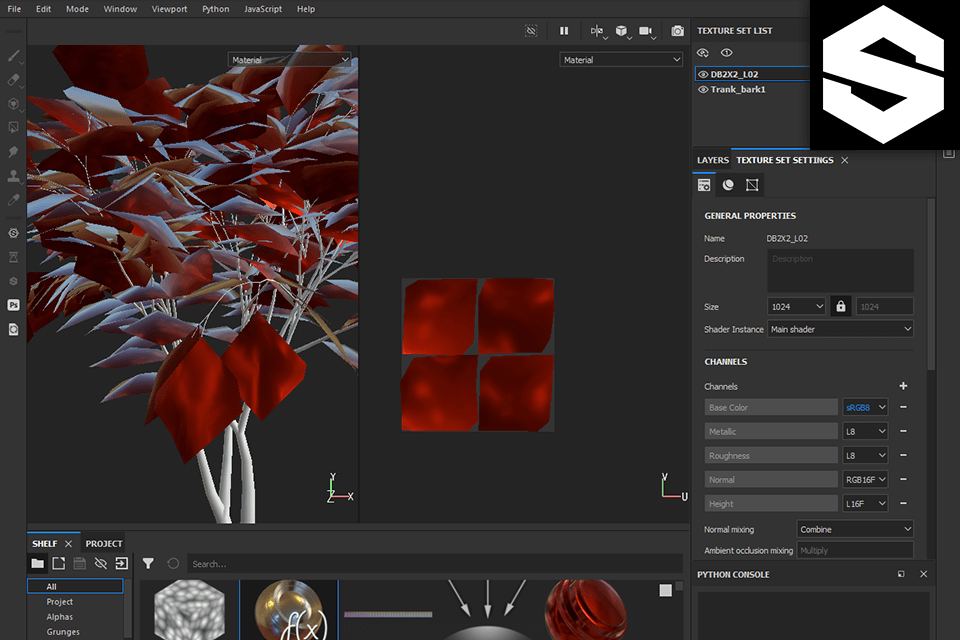Image resolution: width=960 pixels, height=640 pixels.
Task: Toggle the hide-selection dashed eye icon
Action: (531, 31)
